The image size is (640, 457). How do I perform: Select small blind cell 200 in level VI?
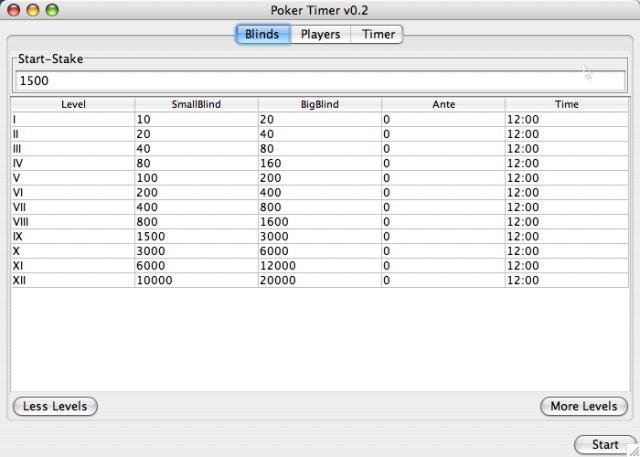(196, 193)
